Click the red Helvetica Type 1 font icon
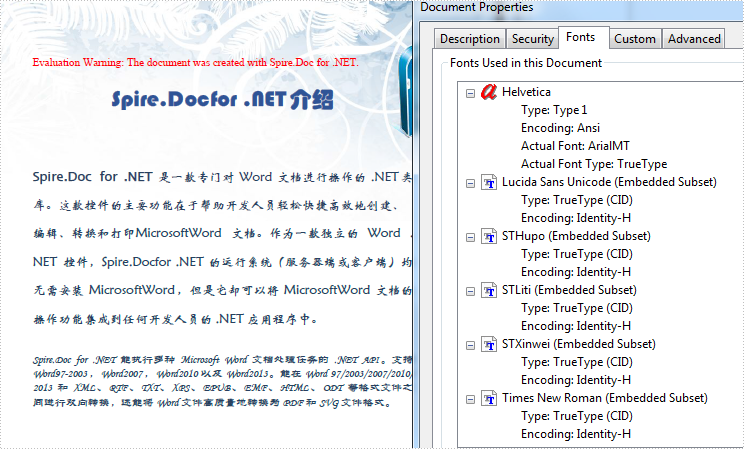This screenshot has width=744, height=449. pos(489,92)
